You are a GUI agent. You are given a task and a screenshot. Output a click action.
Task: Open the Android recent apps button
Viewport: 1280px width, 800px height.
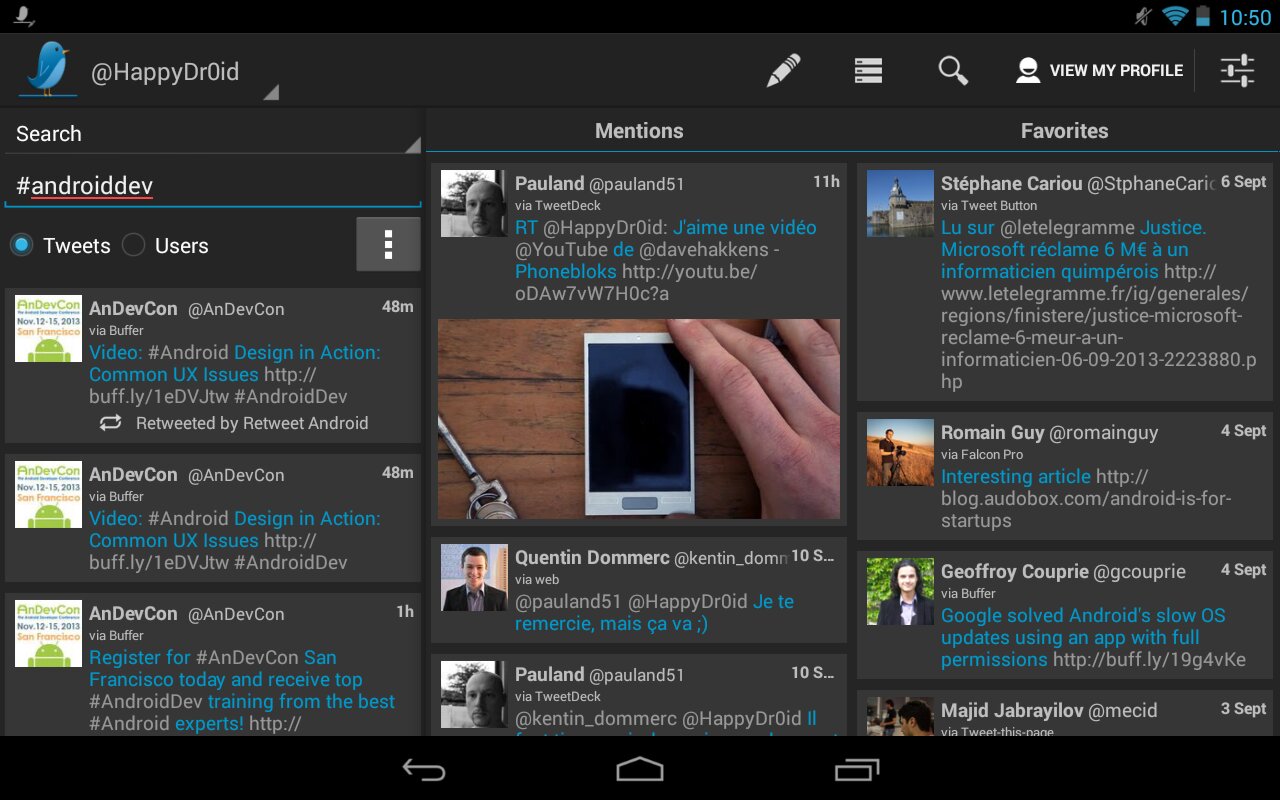(x=856, y=768)
